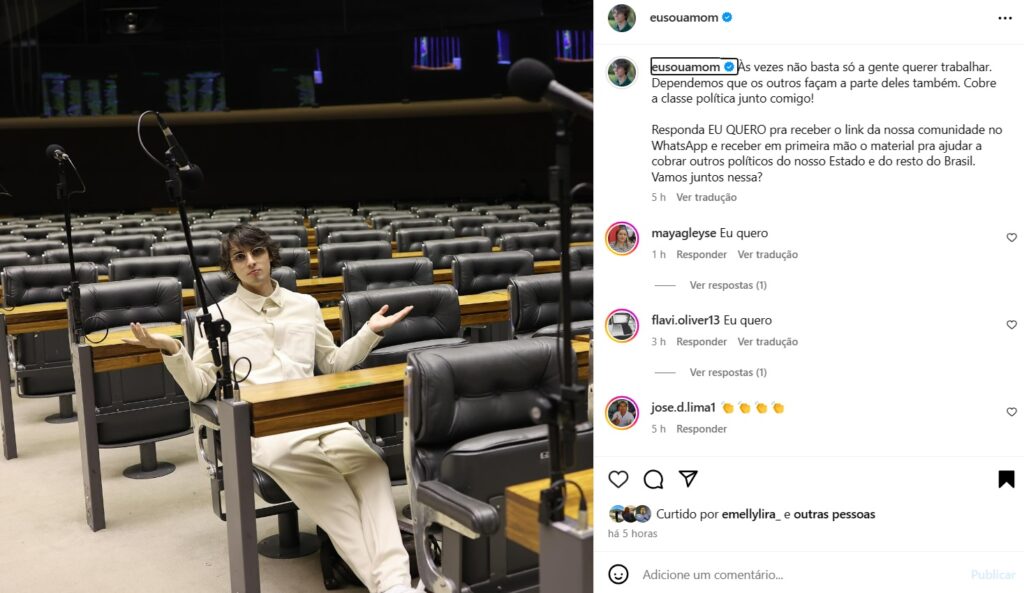Open the emoji picker smiley icon
Image resolution: width=1024 pixels, height=593 pixels.
(618, 574)
